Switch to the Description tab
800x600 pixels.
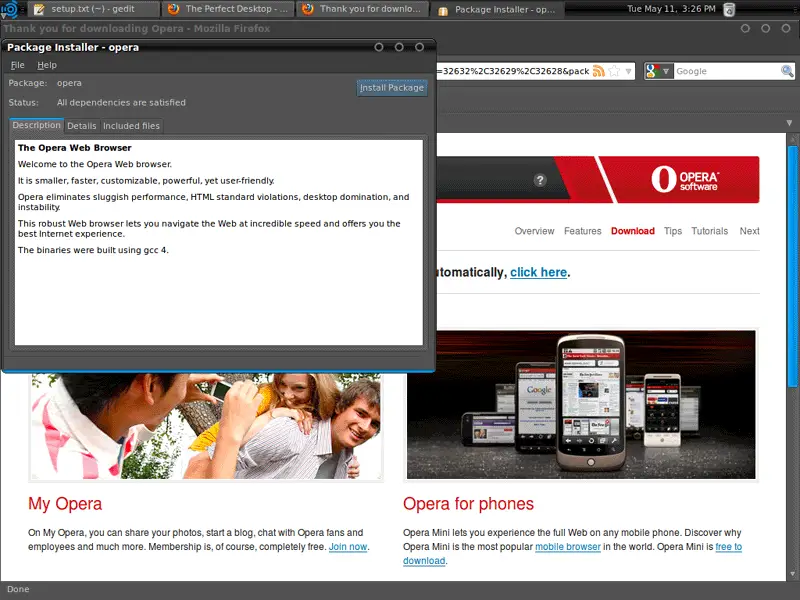click(x=37, y=125)
